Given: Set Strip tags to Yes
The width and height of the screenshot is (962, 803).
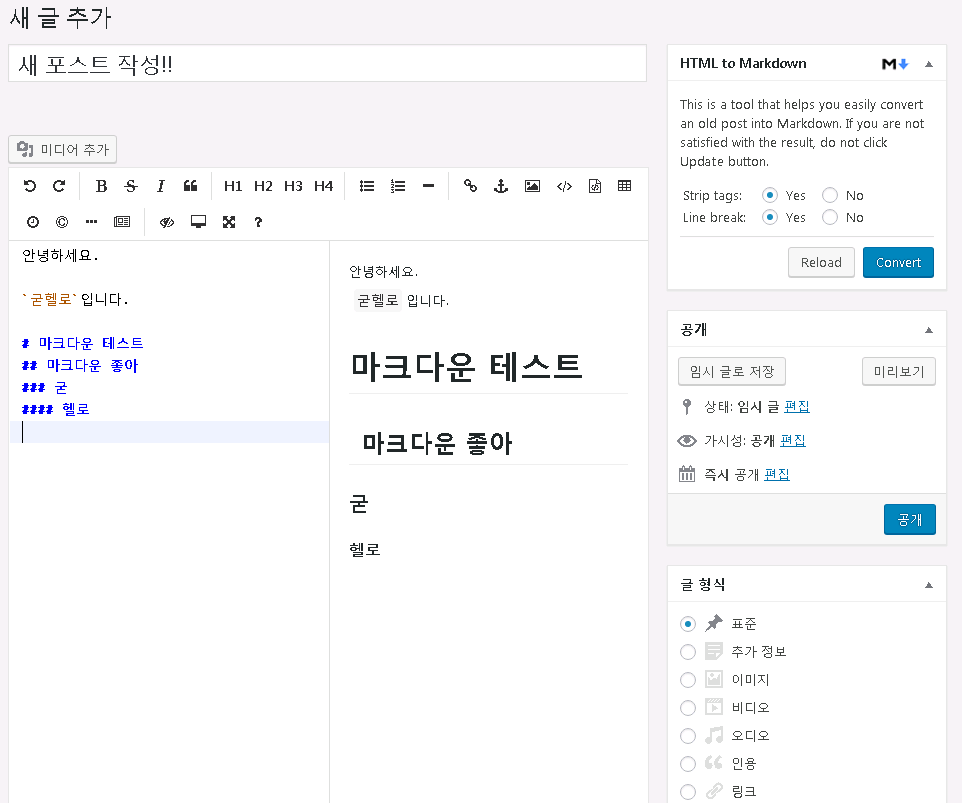Looking at the screenshot, I should 770,195.
